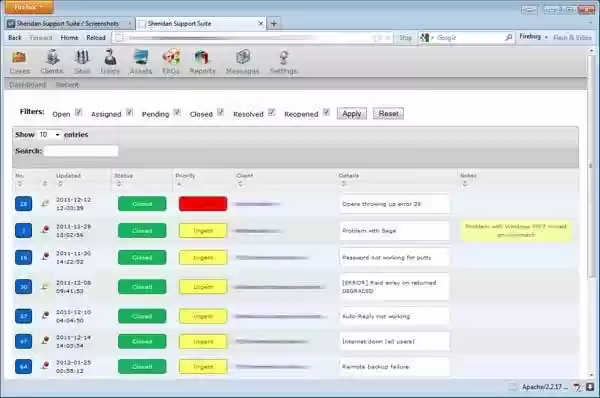
Task: Click Flash & Video toolbar item
Action: tap(572, 38)
